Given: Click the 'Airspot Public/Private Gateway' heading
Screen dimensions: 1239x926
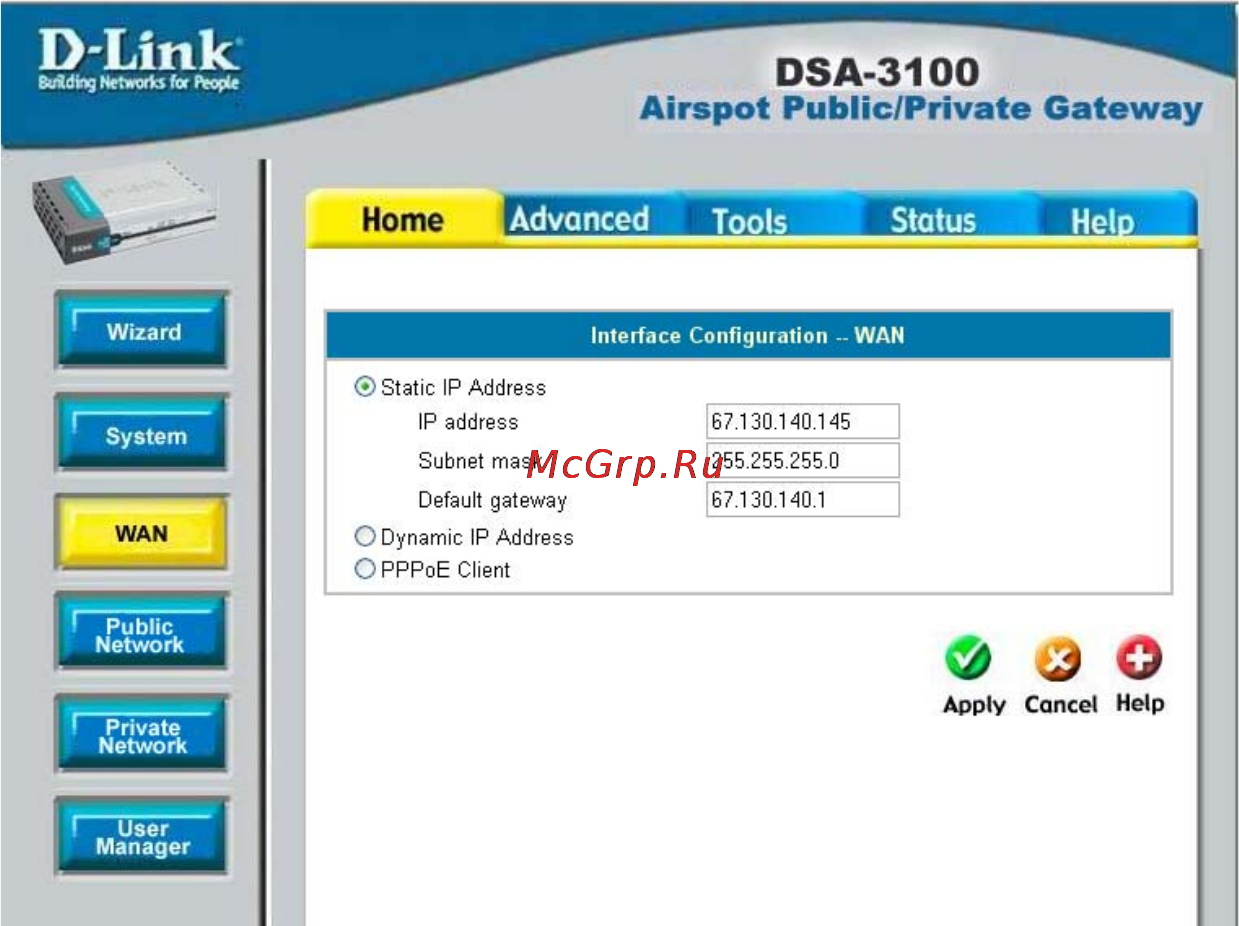Looking at the screenshot, I should pyautogui.click(x=921, y=109).
